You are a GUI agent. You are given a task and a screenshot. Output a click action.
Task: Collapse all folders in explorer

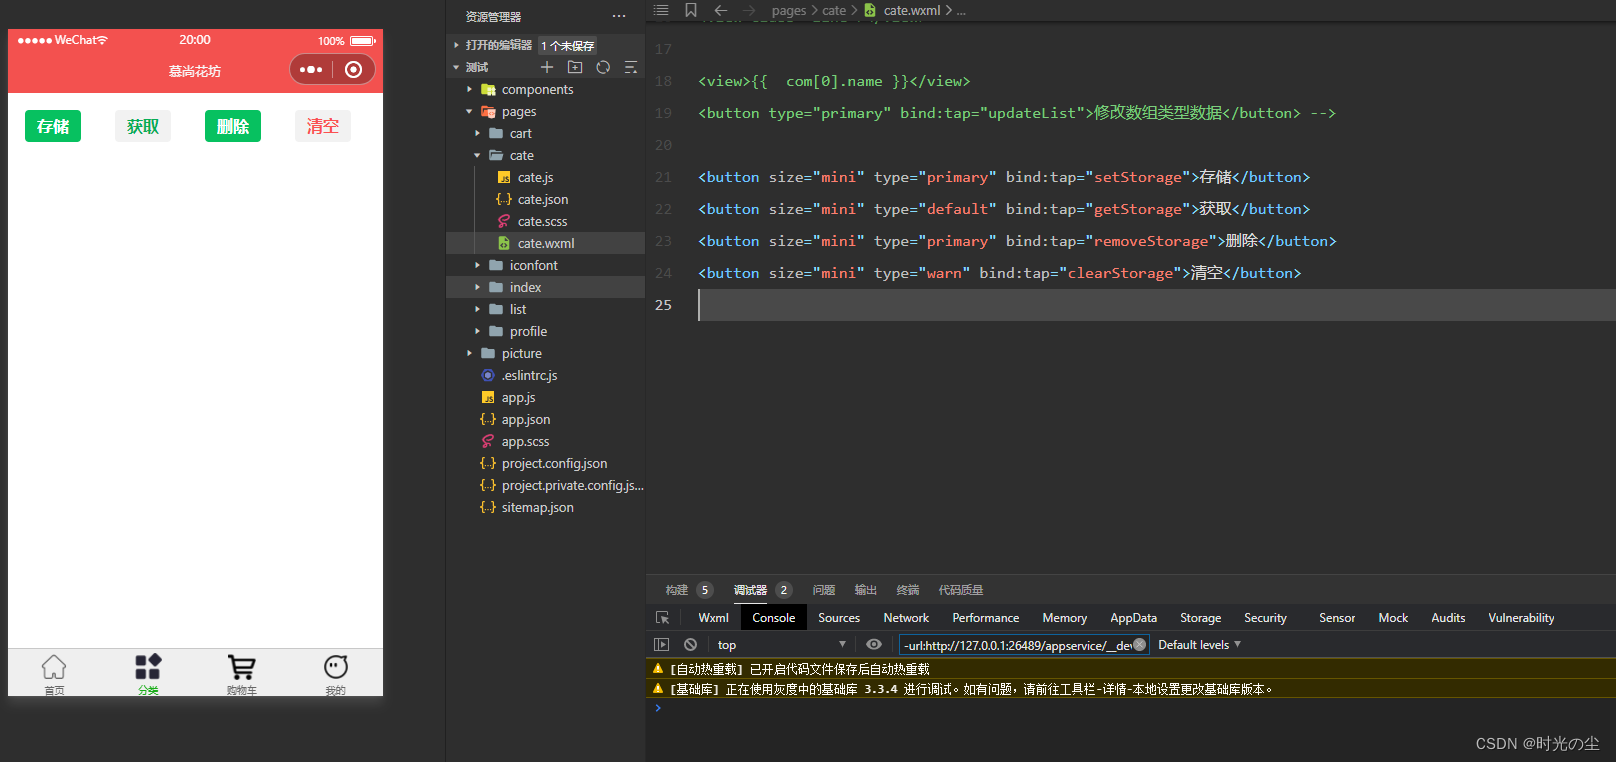point(631,67)
